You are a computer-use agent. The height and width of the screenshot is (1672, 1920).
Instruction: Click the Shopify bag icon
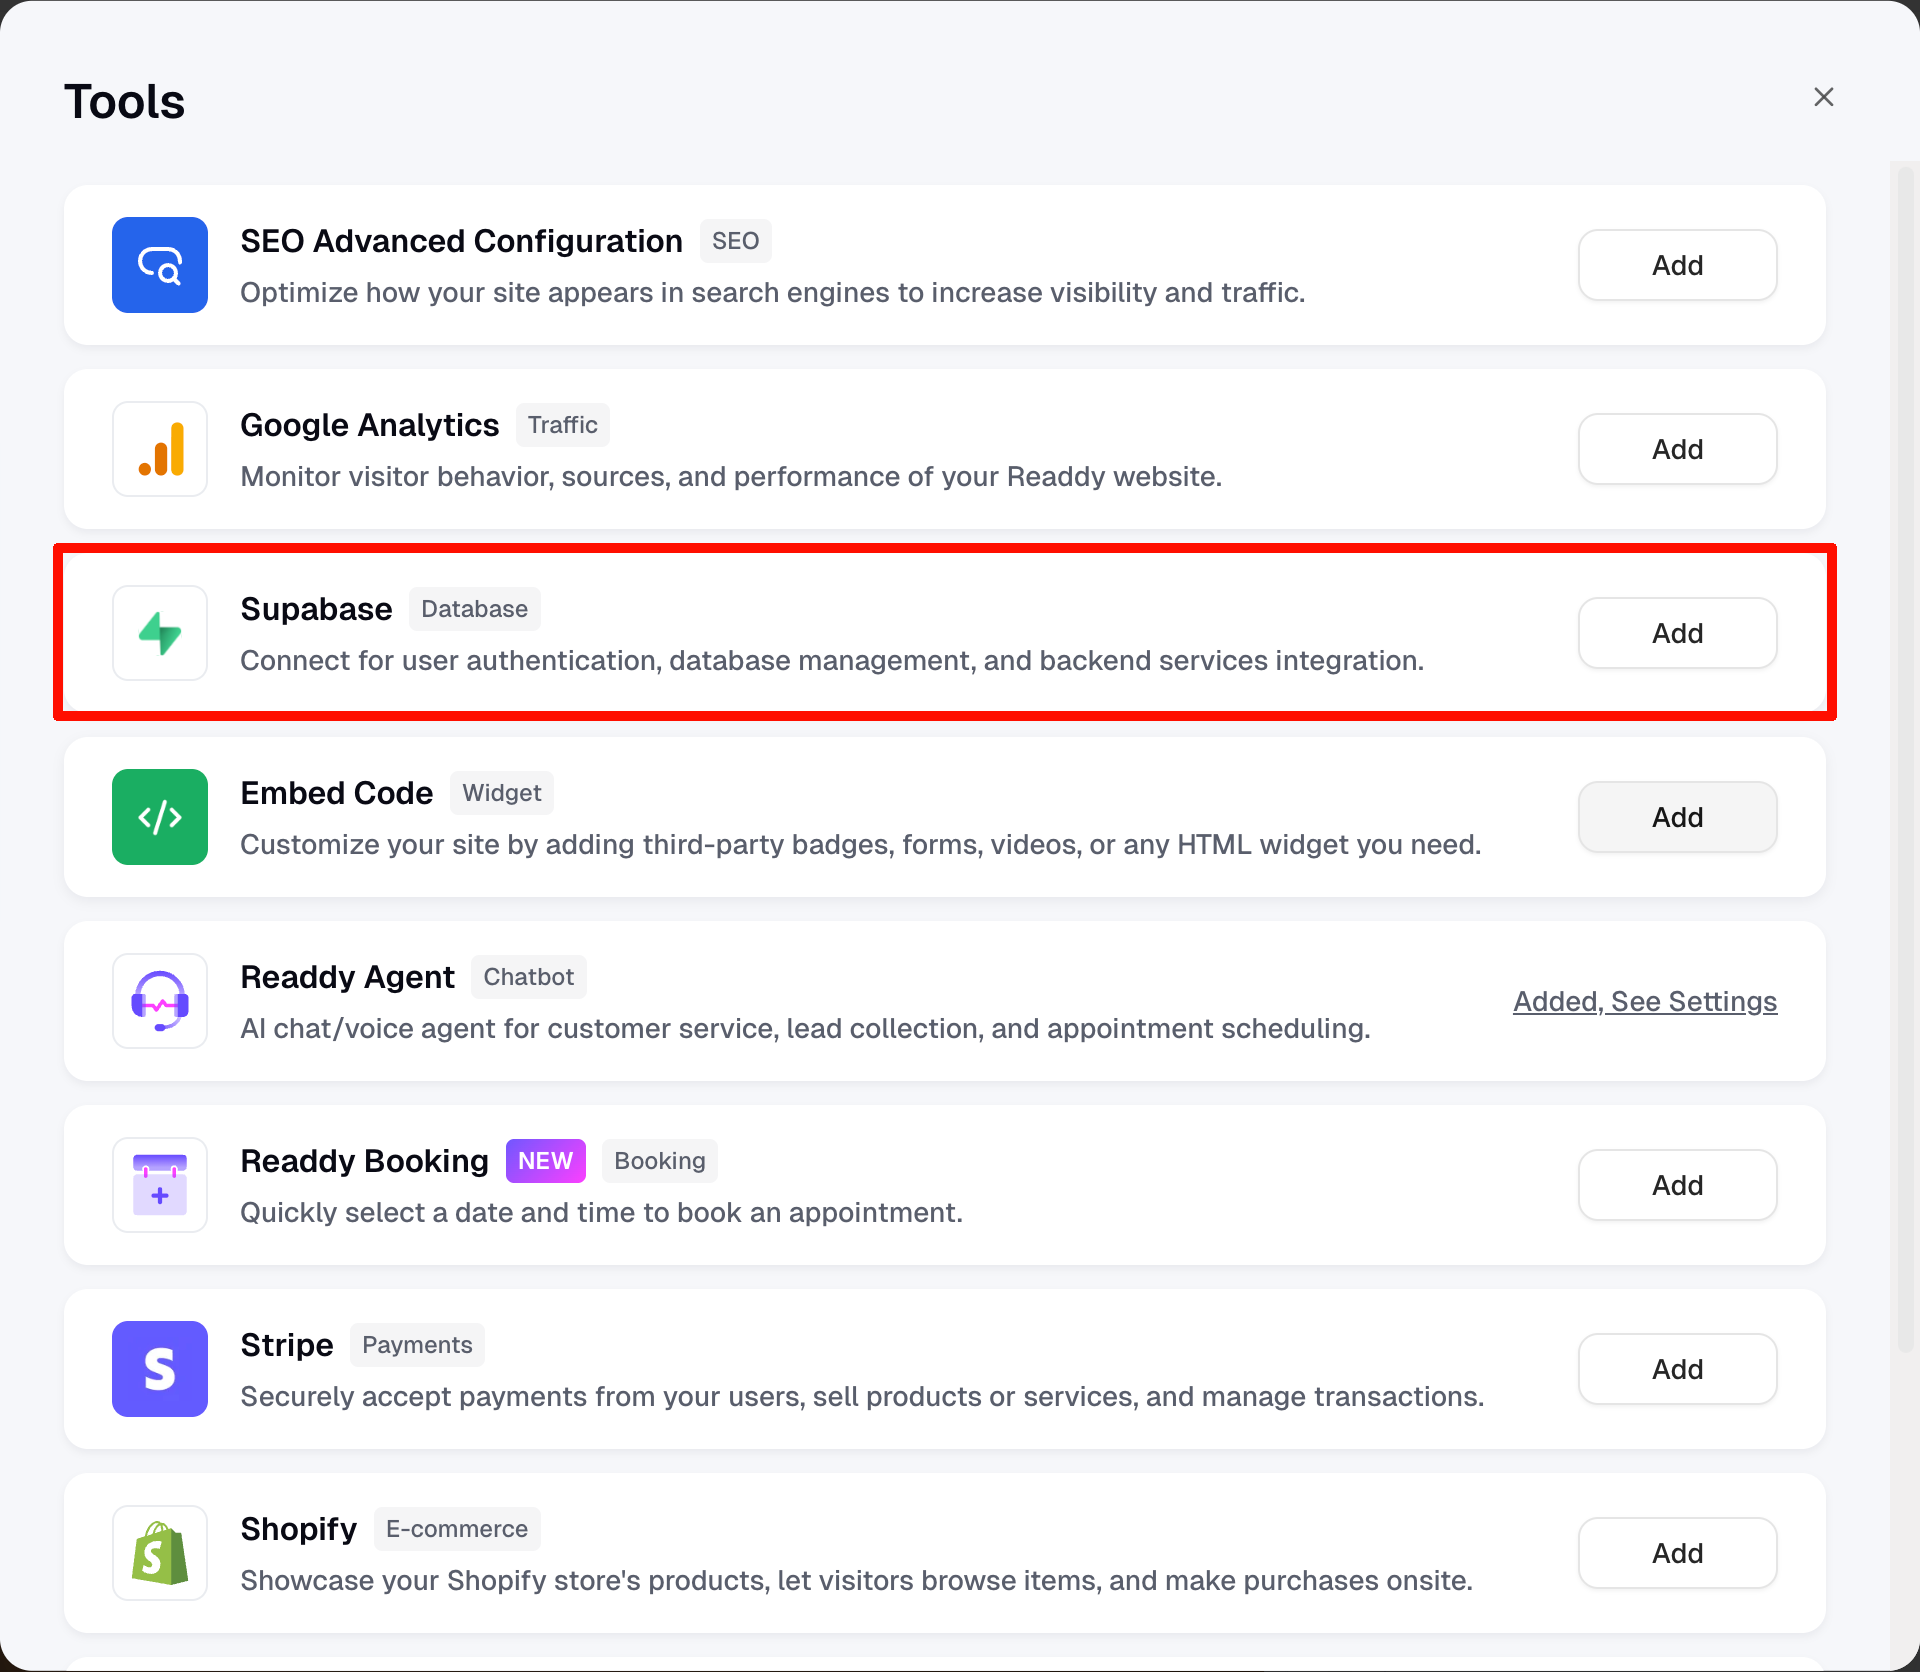(x=160, y=1553)
